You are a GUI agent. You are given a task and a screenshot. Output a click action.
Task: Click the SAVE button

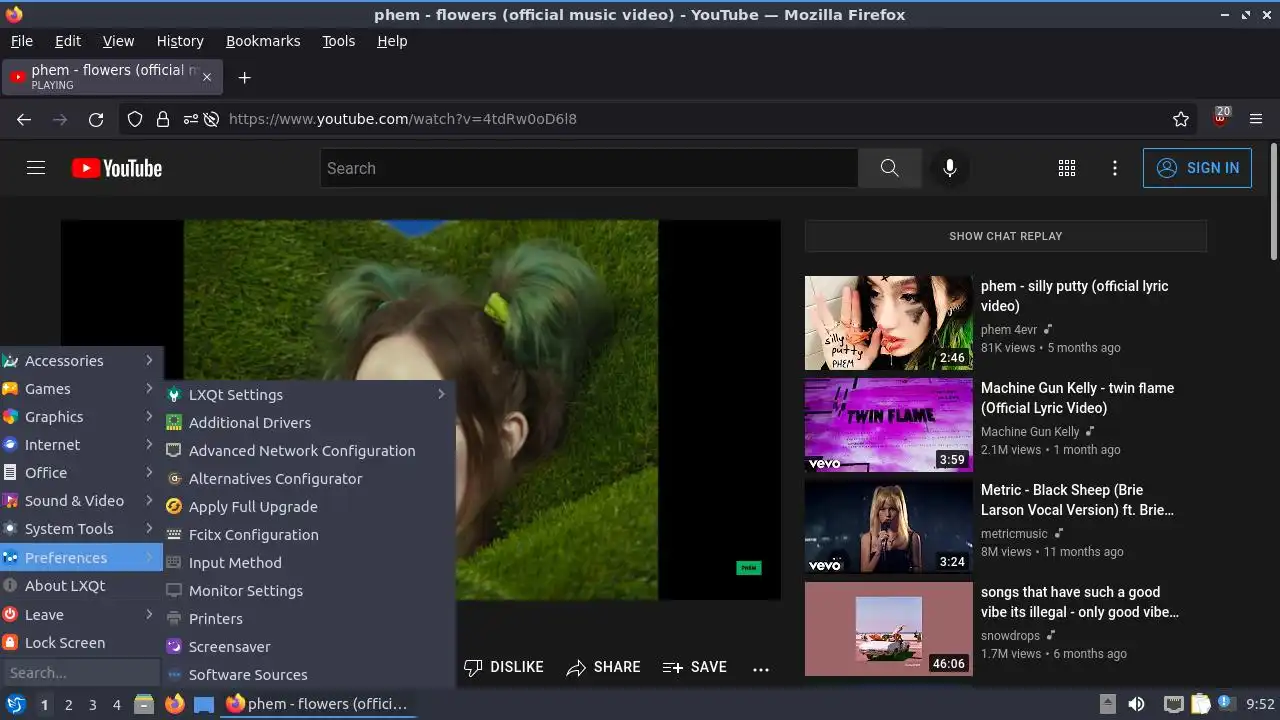point(695,667)
